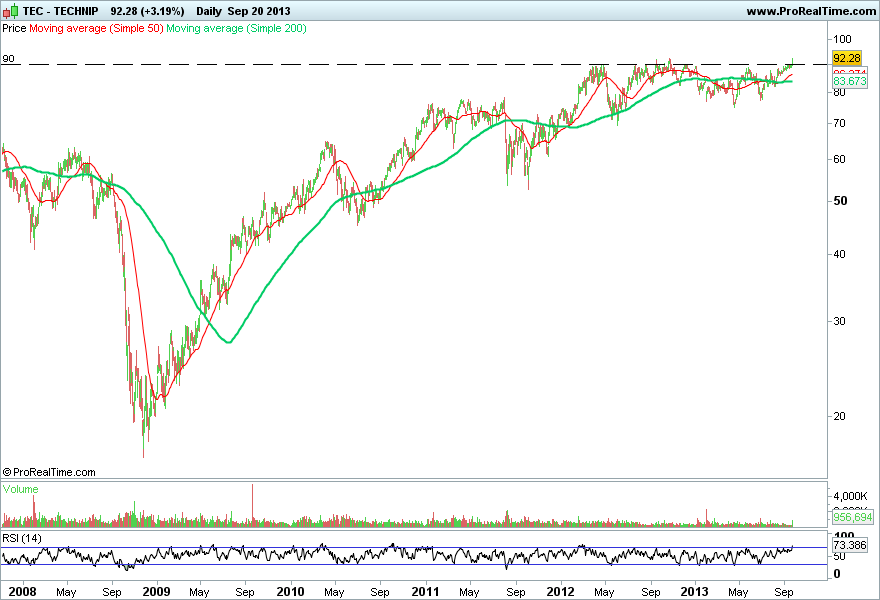This screenshot has height=600, width=880.
Task: Click the Price legend label
Action: point(14,28)
